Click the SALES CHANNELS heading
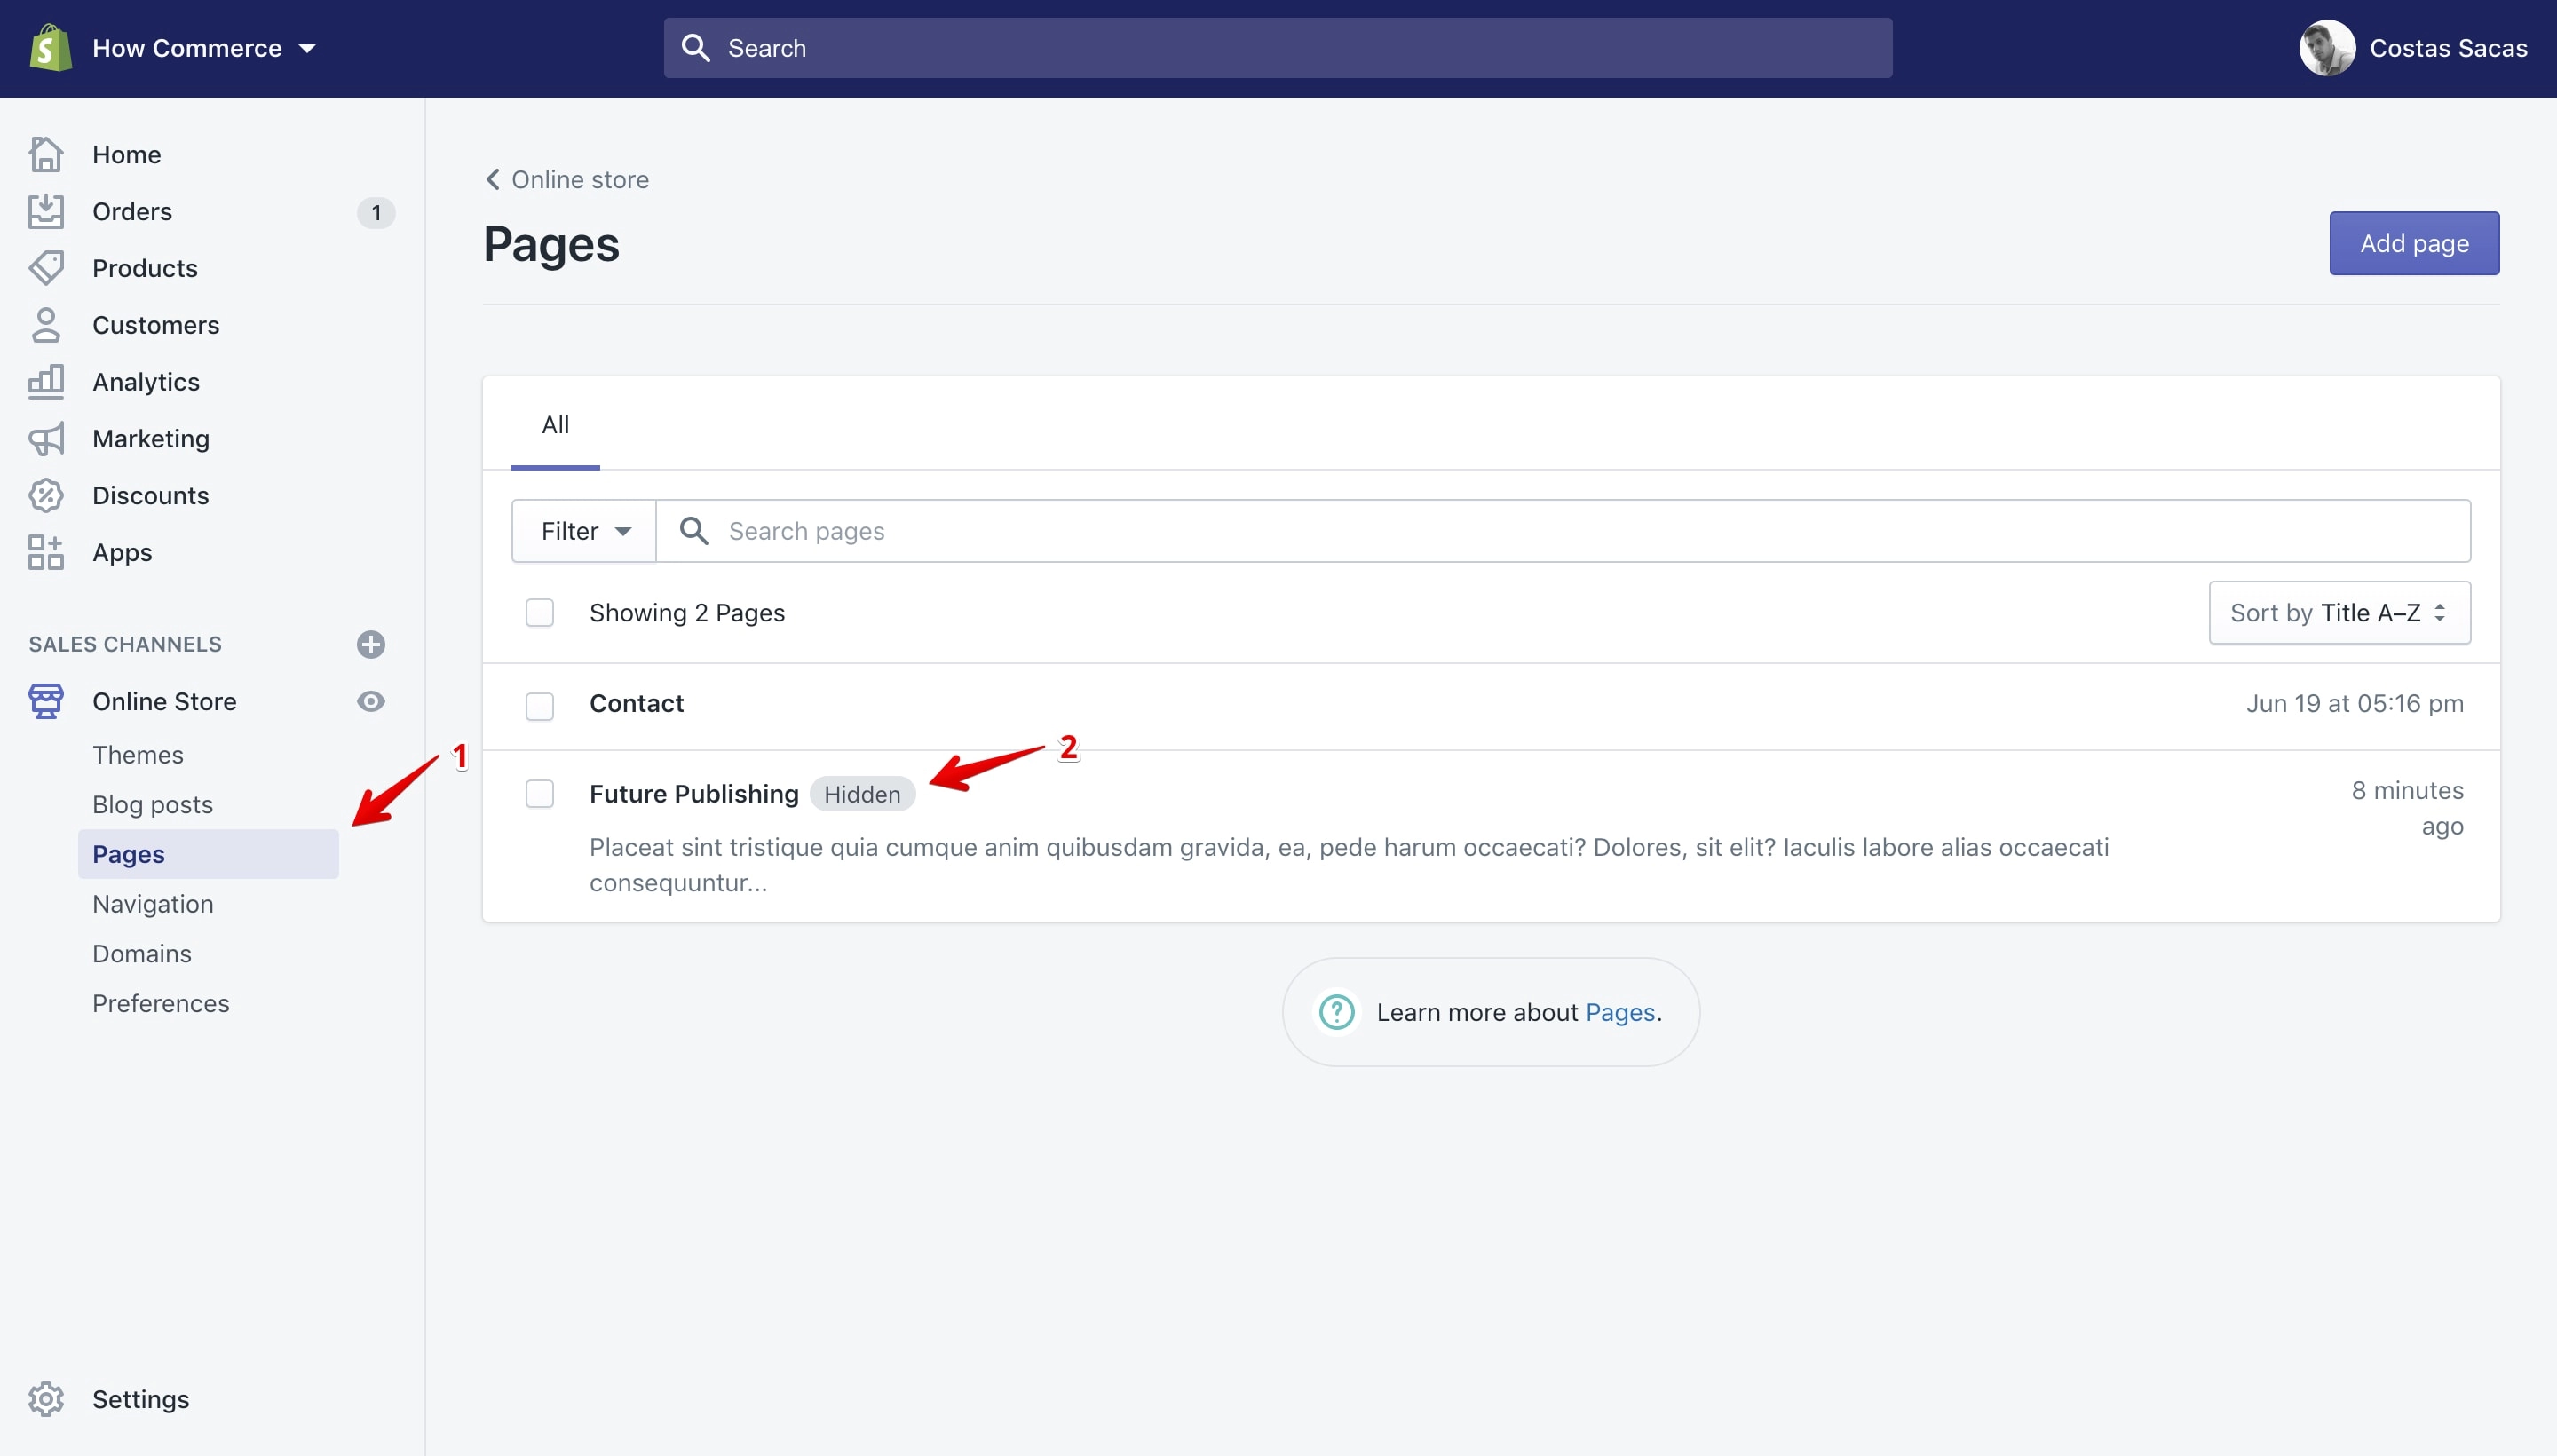 click(125, 644)
